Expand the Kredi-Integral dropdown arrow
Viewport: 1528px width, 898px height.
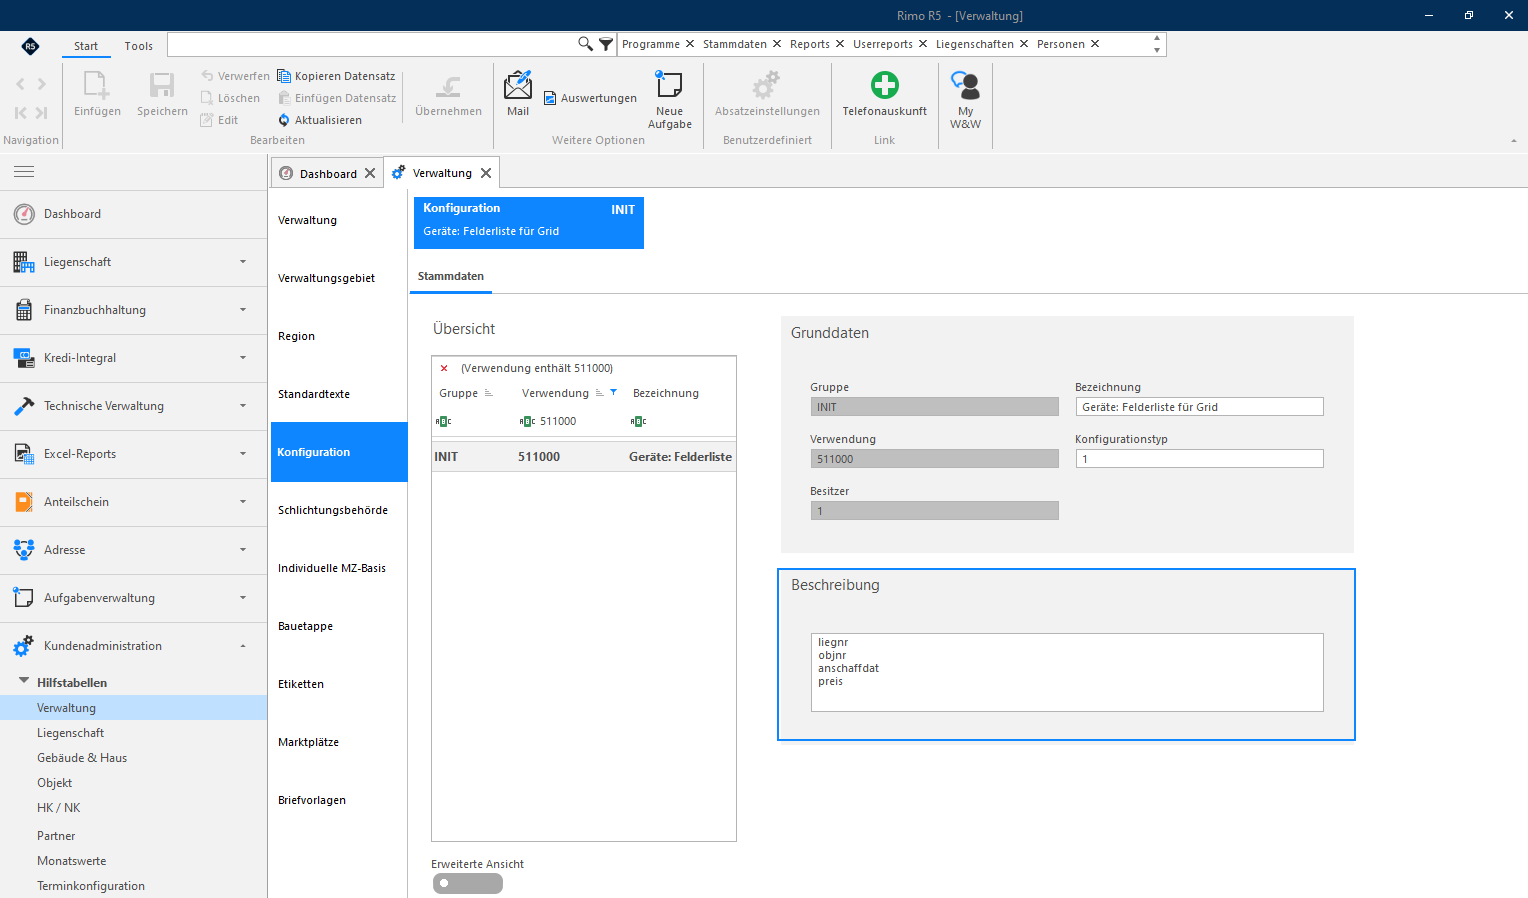click(x=243, y=358)
